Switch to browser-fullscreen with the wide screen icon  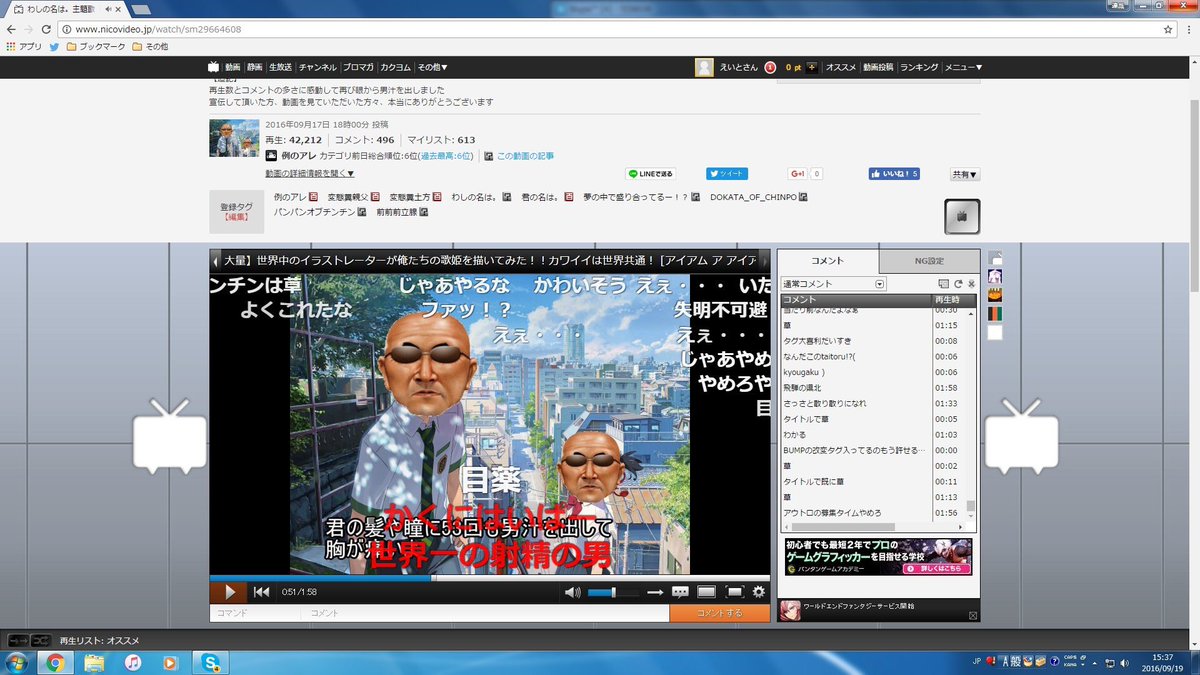(x=706, y=592)
